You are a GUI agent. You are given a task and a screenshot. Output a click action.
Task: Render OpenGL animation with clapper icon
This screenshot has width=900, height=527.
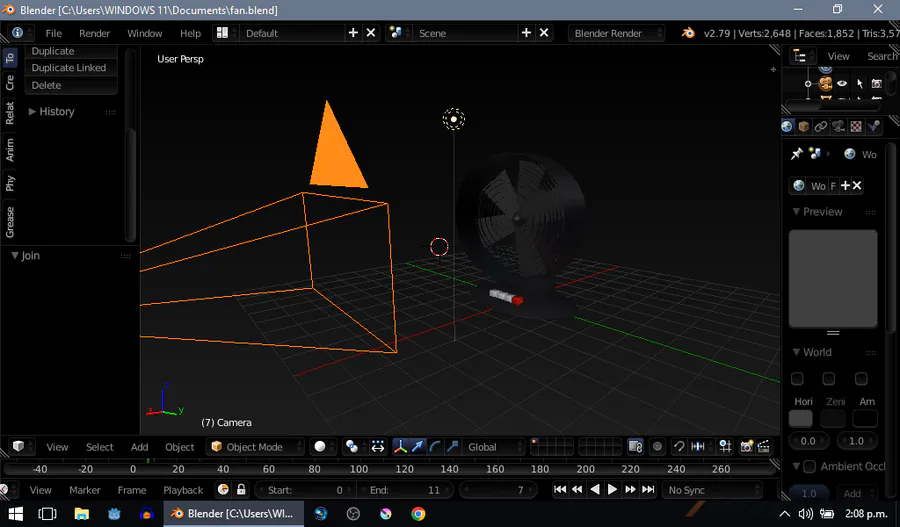pos(763,447)
